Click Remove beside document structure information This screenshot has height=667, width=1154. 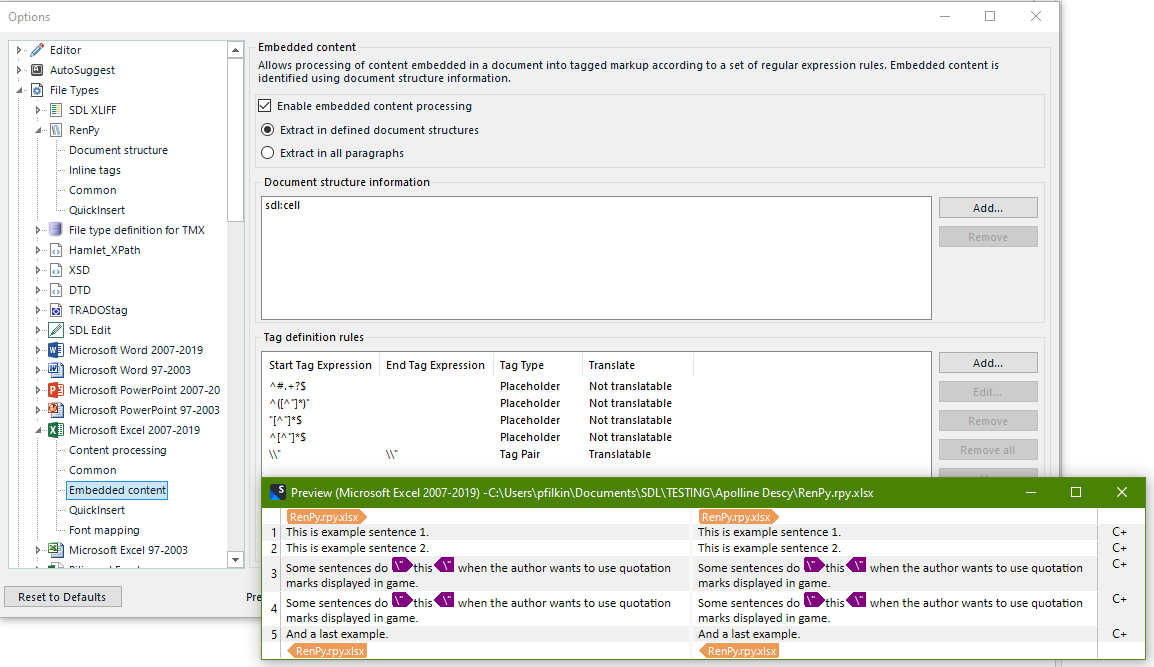(x=988, y=237)
